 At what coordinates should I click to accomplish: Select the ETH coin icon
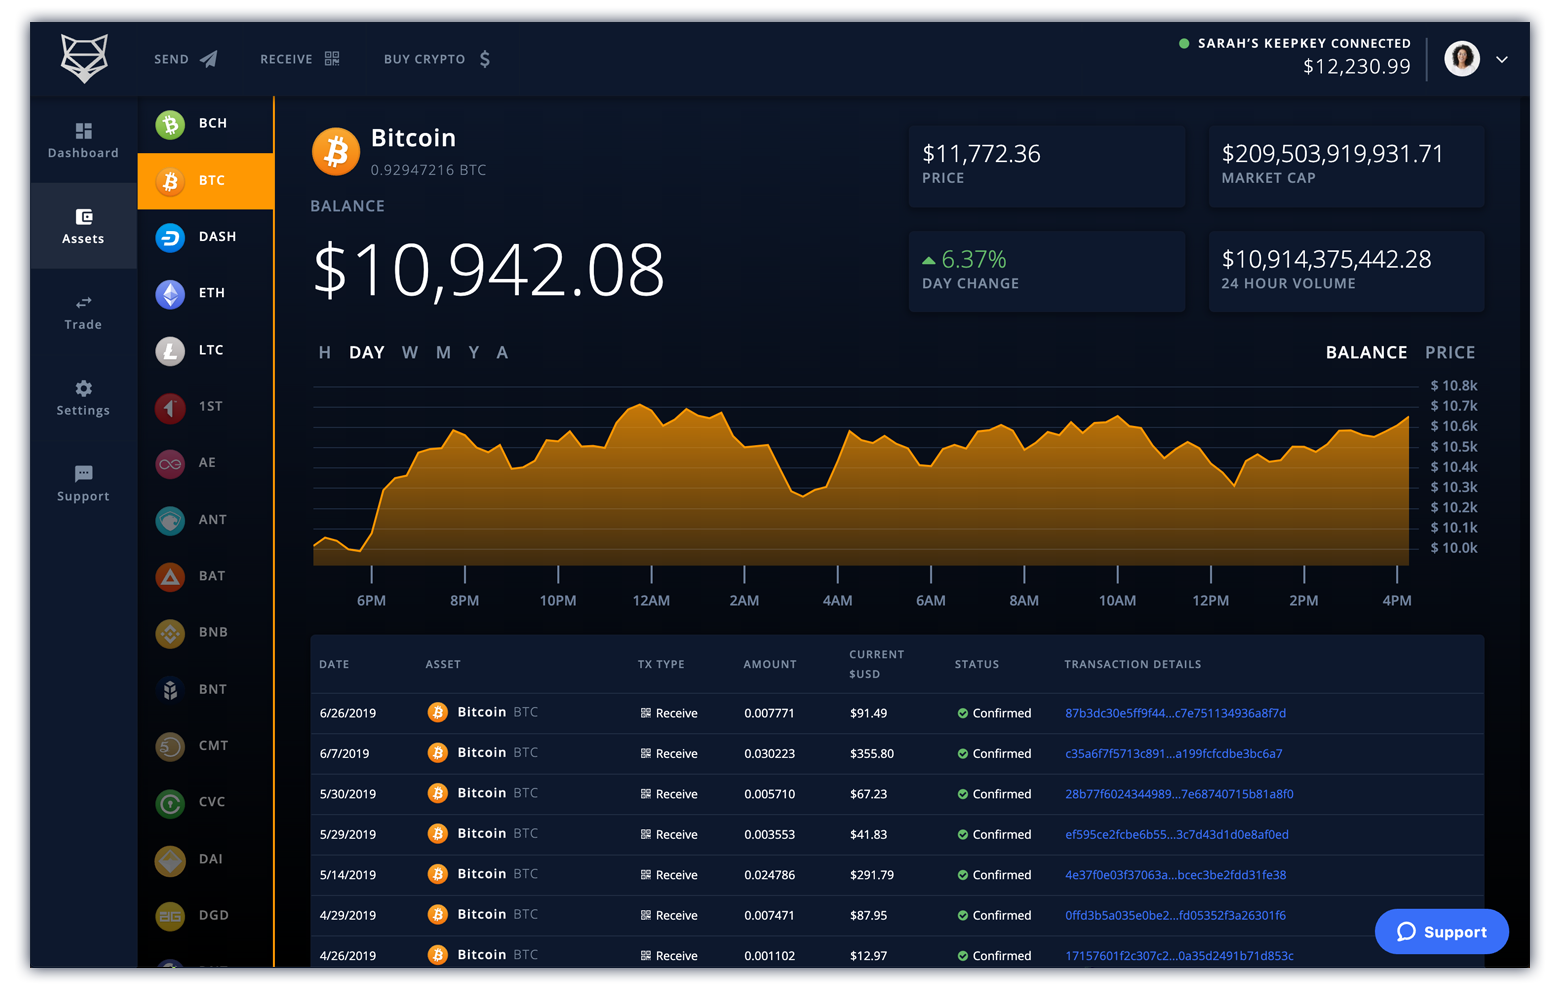170,294
